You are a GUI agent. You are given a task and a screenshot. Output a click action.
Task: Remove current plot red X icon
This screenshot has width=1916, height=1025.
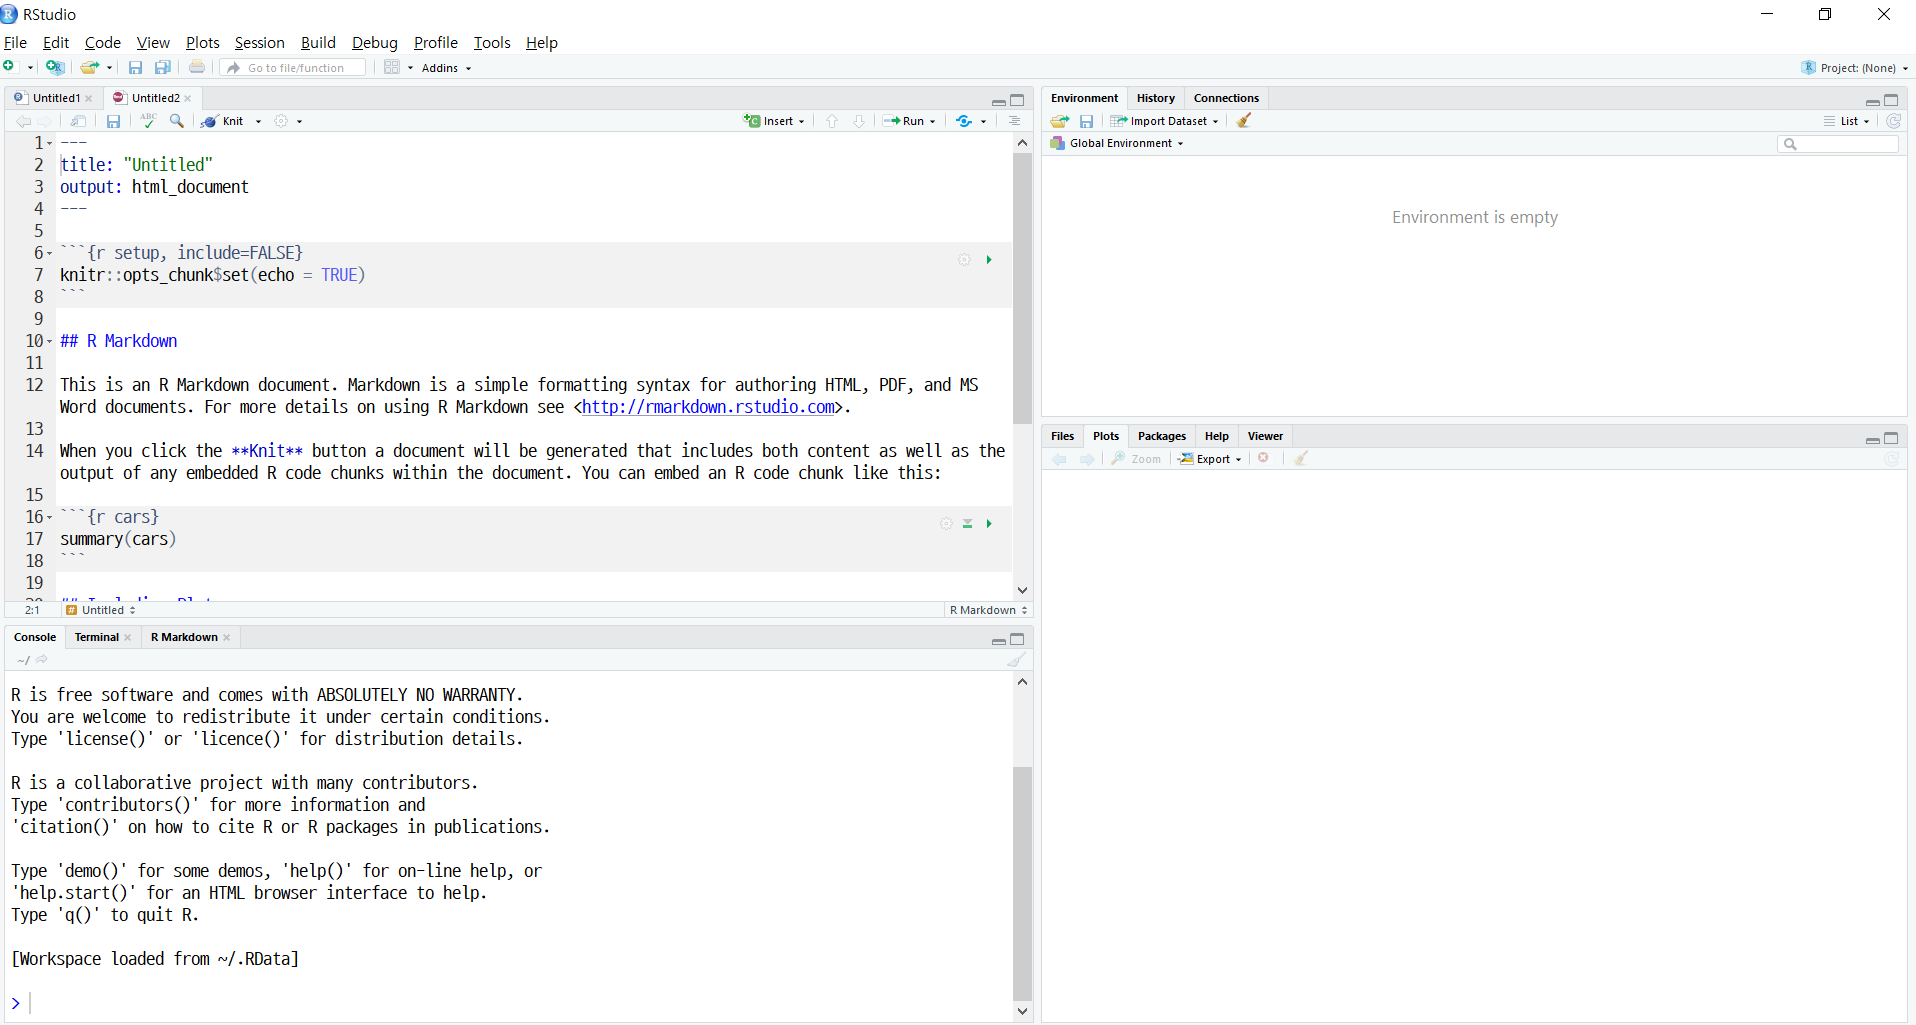coord(1264,458)
